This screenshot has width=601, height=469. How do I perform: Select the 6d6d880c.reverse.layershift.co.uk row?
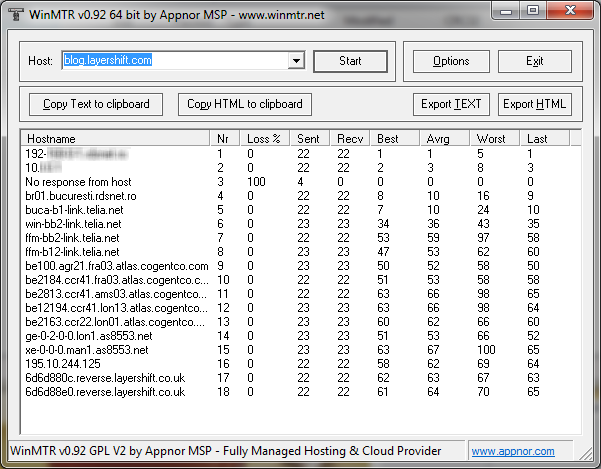[301, 378]
